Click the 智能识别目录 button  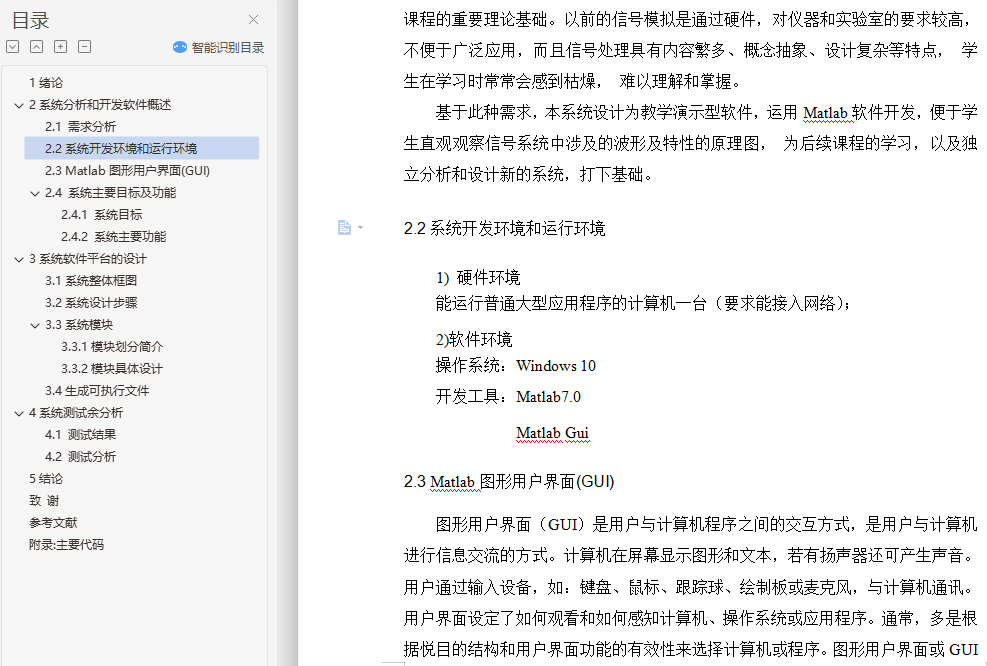click(218, 47)
